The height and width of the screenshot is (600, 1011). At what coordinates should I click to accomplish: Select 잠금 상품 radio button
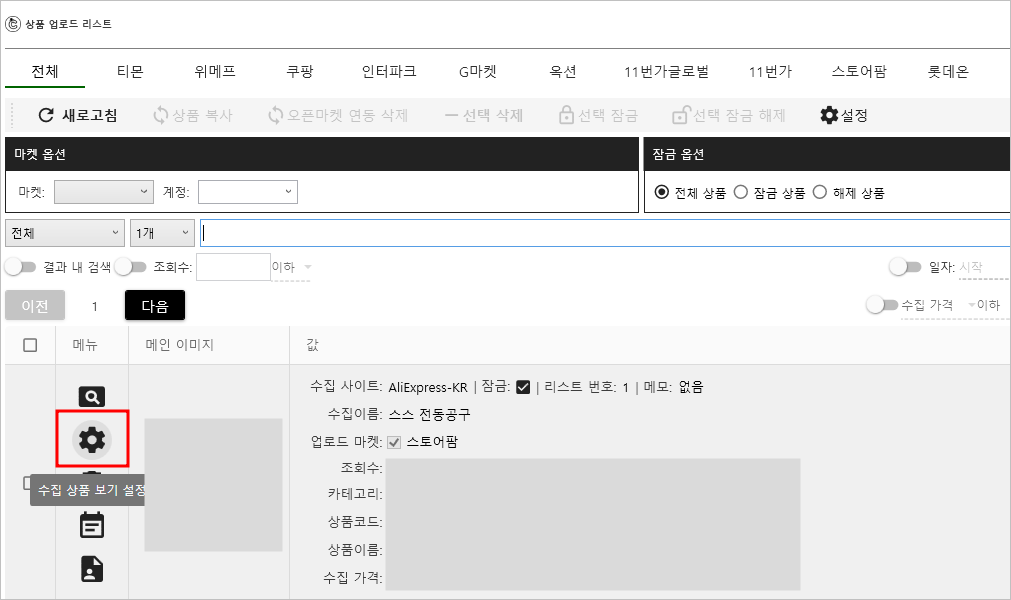741,192
